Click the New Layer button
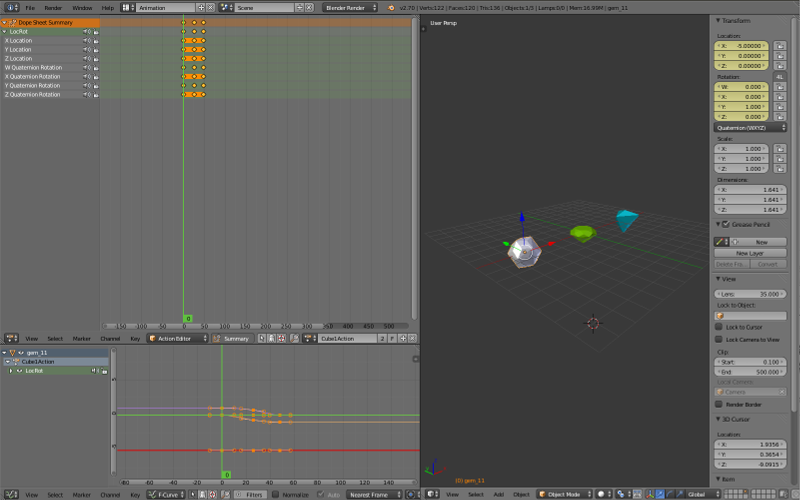This screenshot has width=800, height=500. coord(750,254)
